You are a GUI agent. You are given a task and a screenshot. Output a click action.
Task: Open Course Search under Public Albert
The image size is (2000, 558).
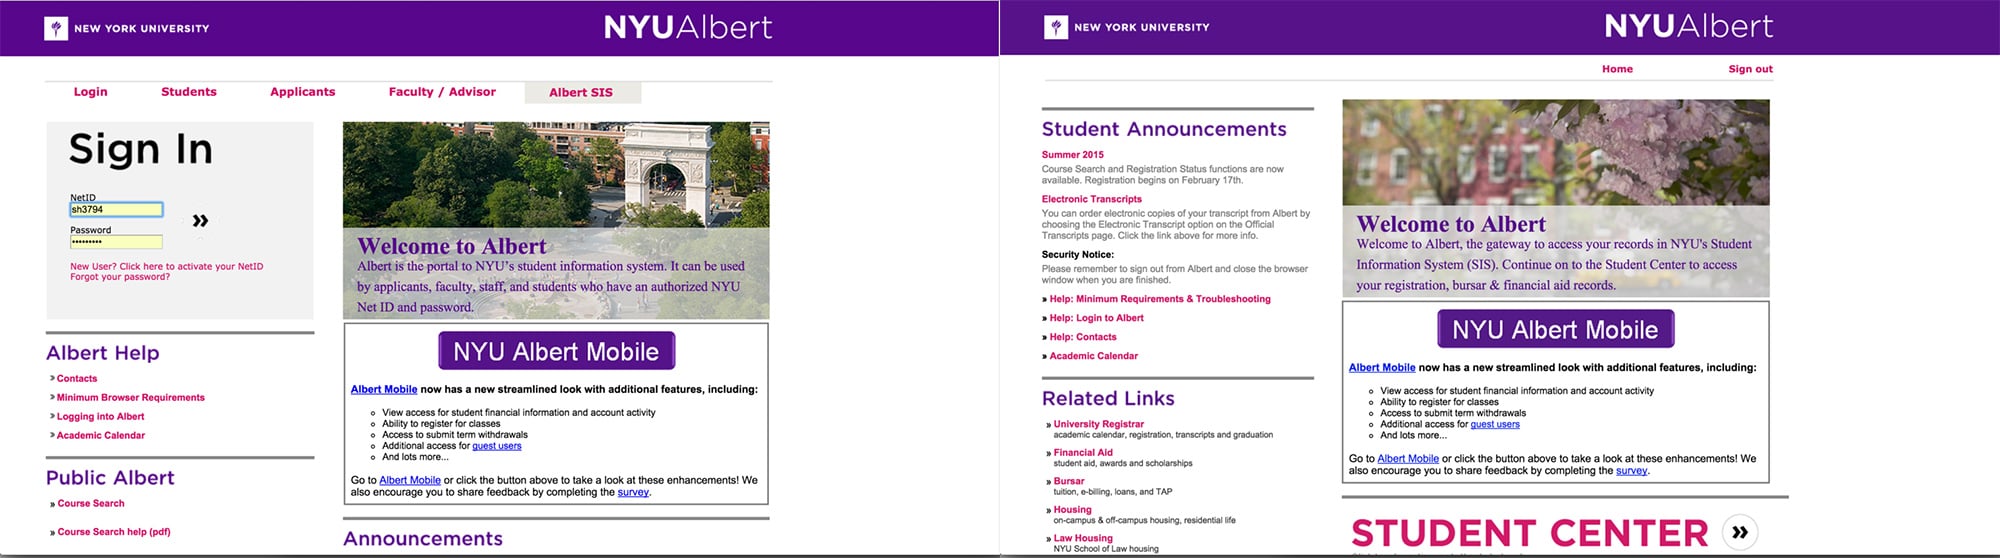click(91, 504)
